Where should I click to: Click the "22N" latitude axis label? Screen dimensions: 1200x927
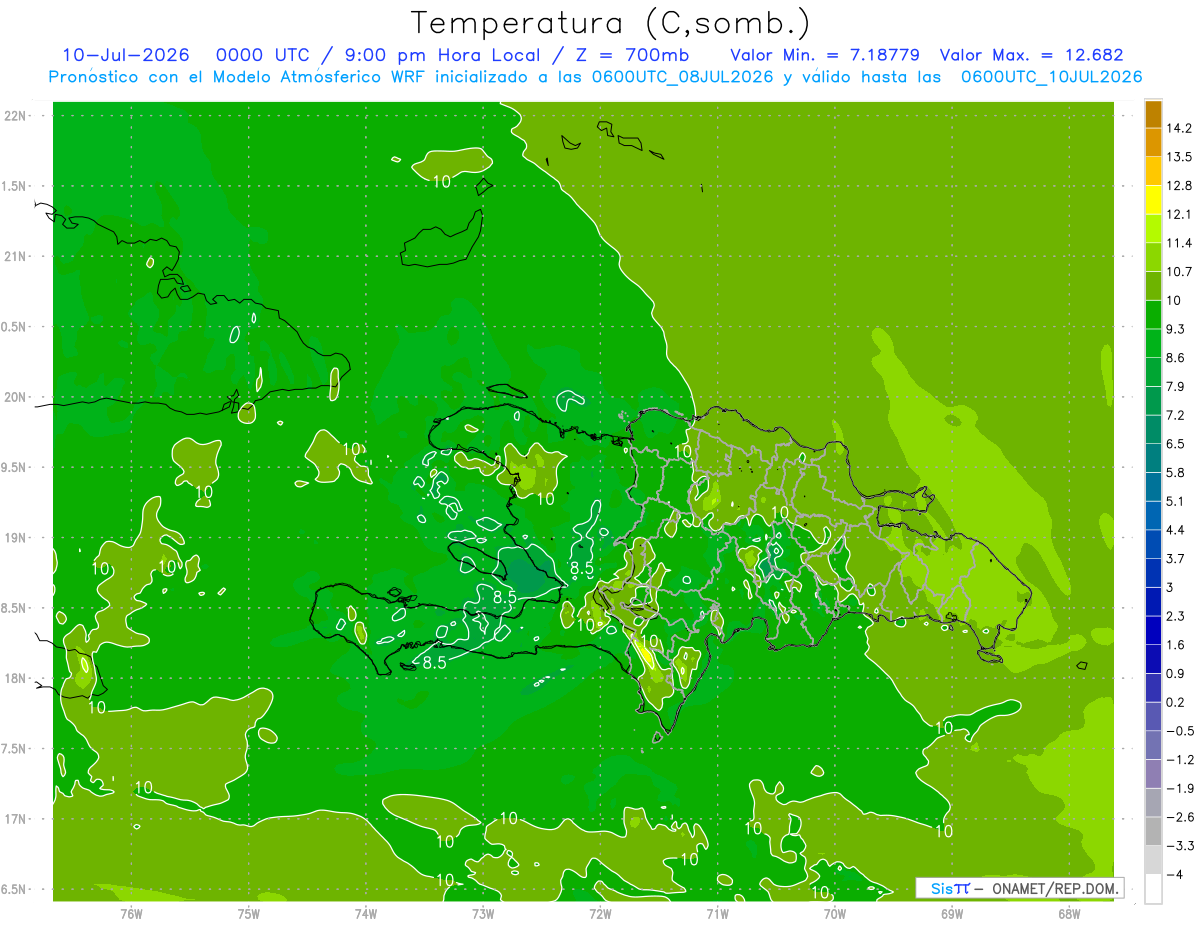16,116
